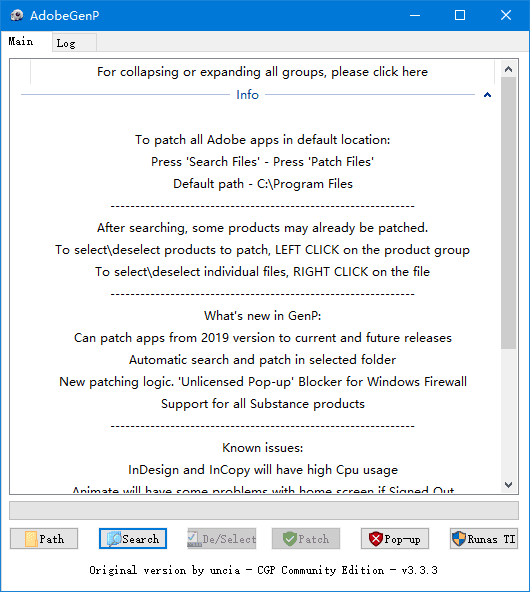This screenshot has height=592, width=530.
Task: Click the vertical scrollbar thumb
Action: [x=508, y=213]
